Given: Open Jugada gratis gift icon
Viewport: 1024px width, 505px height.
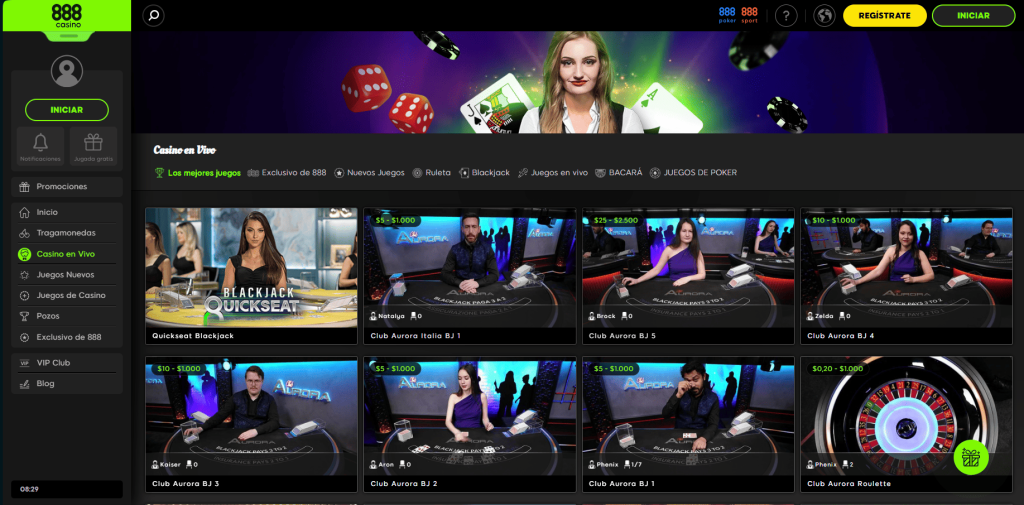Looking at the screenshot, I should pos(93,142).
